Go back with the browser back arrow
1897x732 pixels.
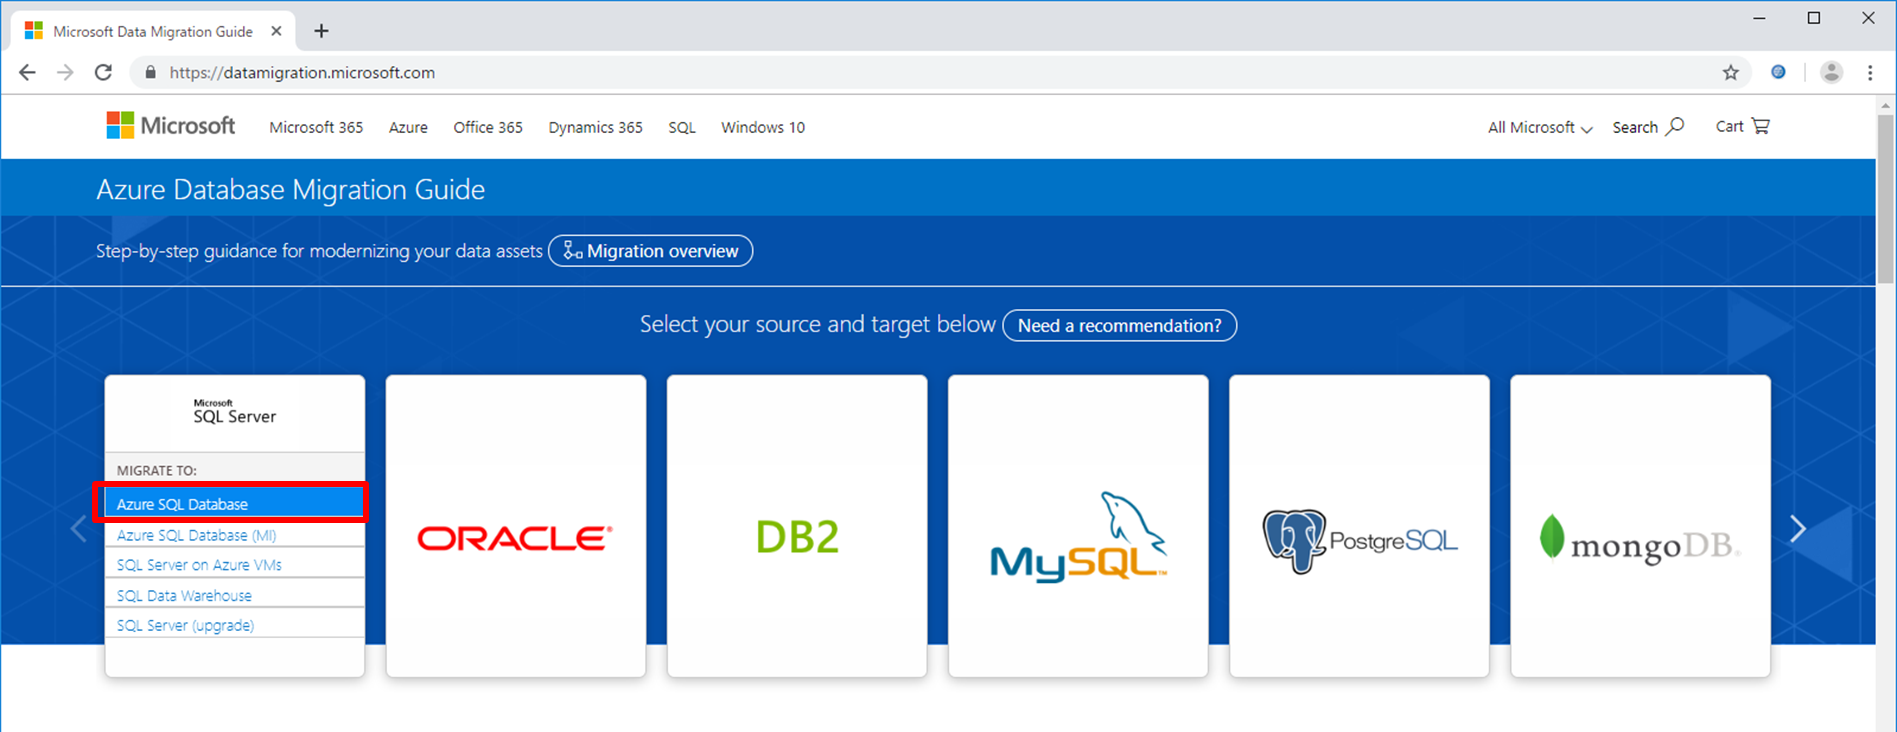point(27,72)
